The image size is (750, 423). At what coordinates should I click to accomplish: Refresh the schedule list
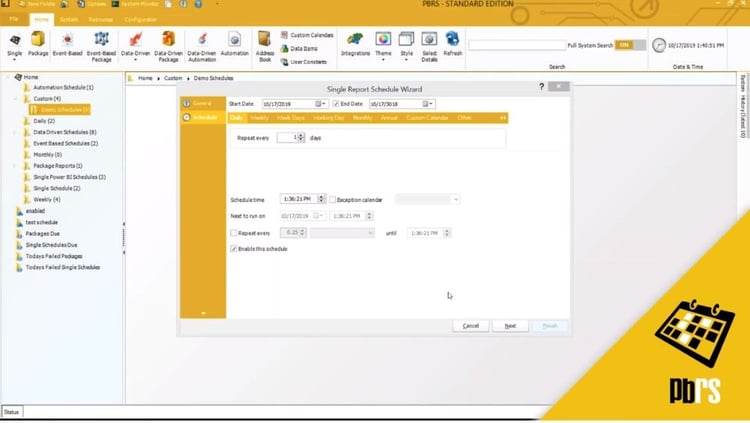(452, 44)
